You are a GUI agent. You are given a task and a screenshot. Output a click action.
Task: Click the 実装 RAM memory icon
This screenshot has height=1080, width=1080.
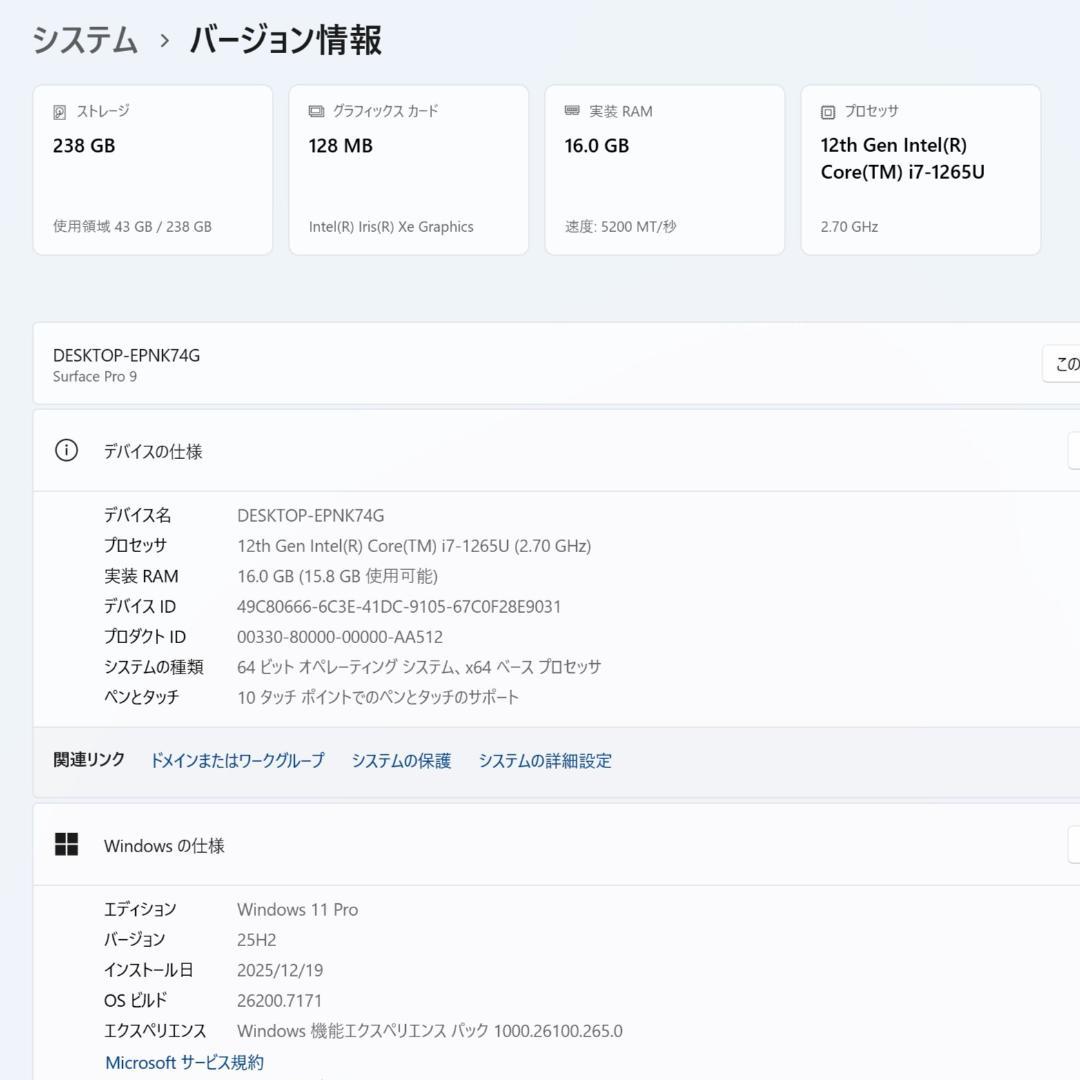[570, 111]
